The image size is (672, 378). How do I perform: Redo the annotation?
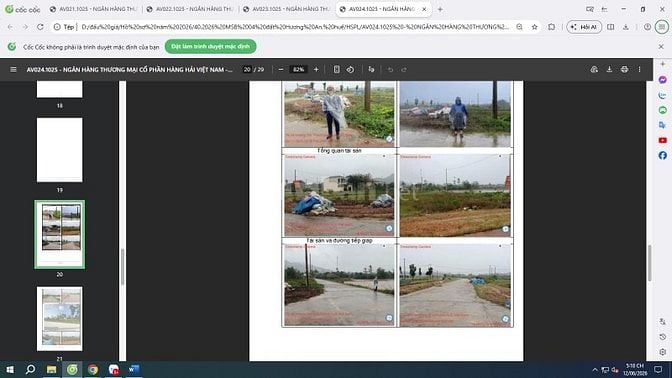pyautogui.click(x=404, y=69)
